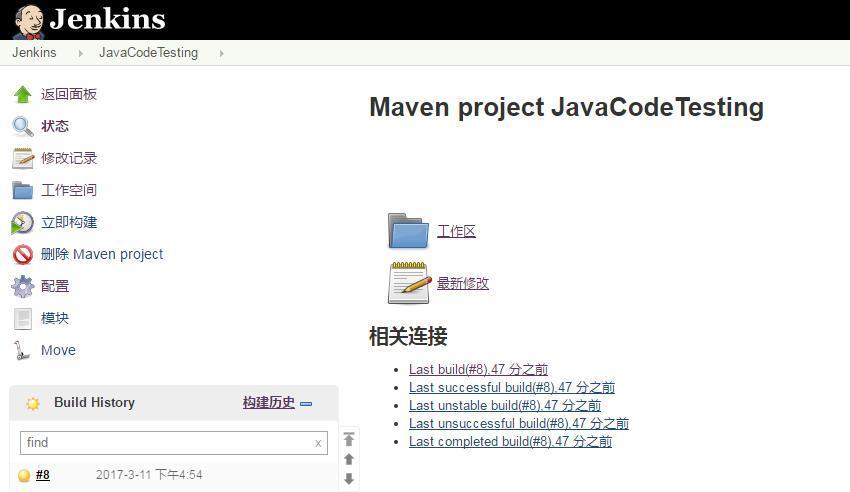Collapse the build history with the minus icon
850x492 pixels.
point(306,404)
